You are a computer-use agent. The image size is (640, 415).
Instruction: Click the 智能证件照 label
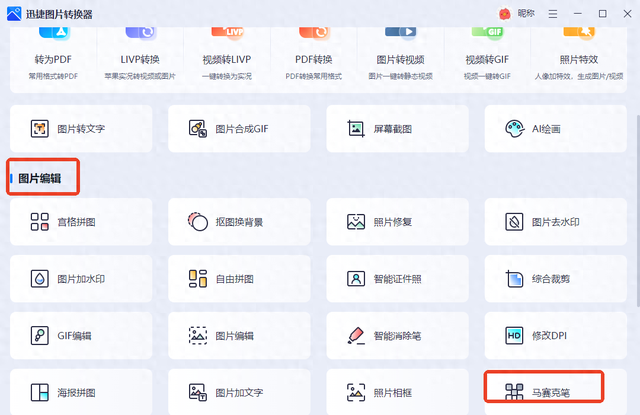click(398, 279)
